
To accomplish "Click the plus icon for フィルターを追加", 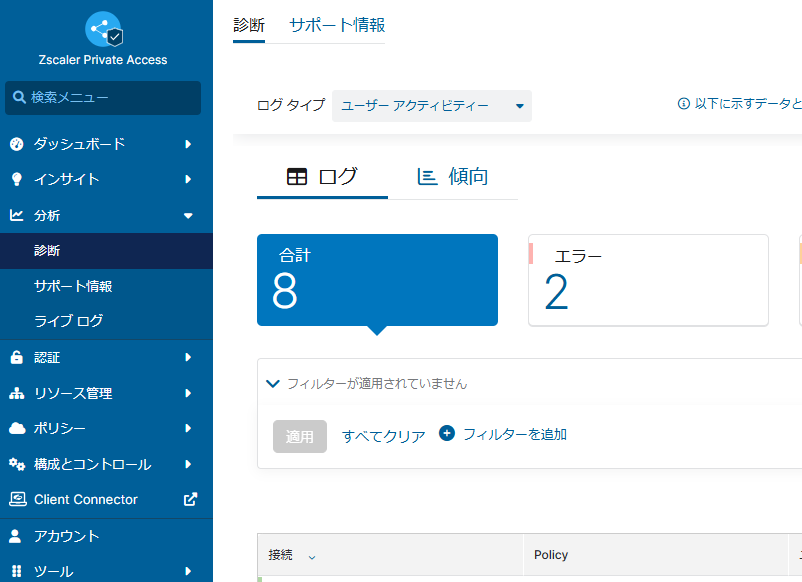I will [x=447, y=434].
